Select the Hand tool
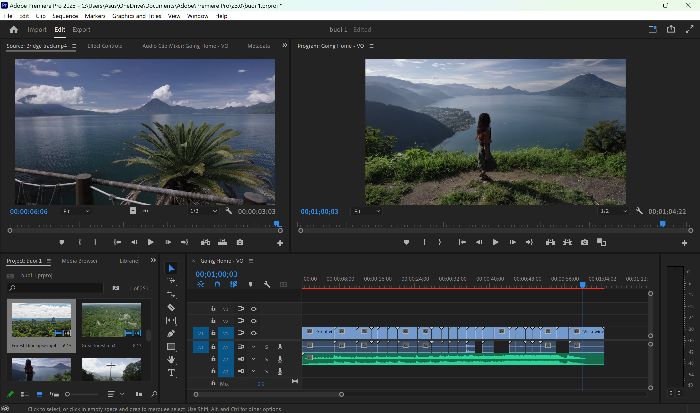Image resolution: width=700 pixels, height=413 pixels. [x=171, y=359]
